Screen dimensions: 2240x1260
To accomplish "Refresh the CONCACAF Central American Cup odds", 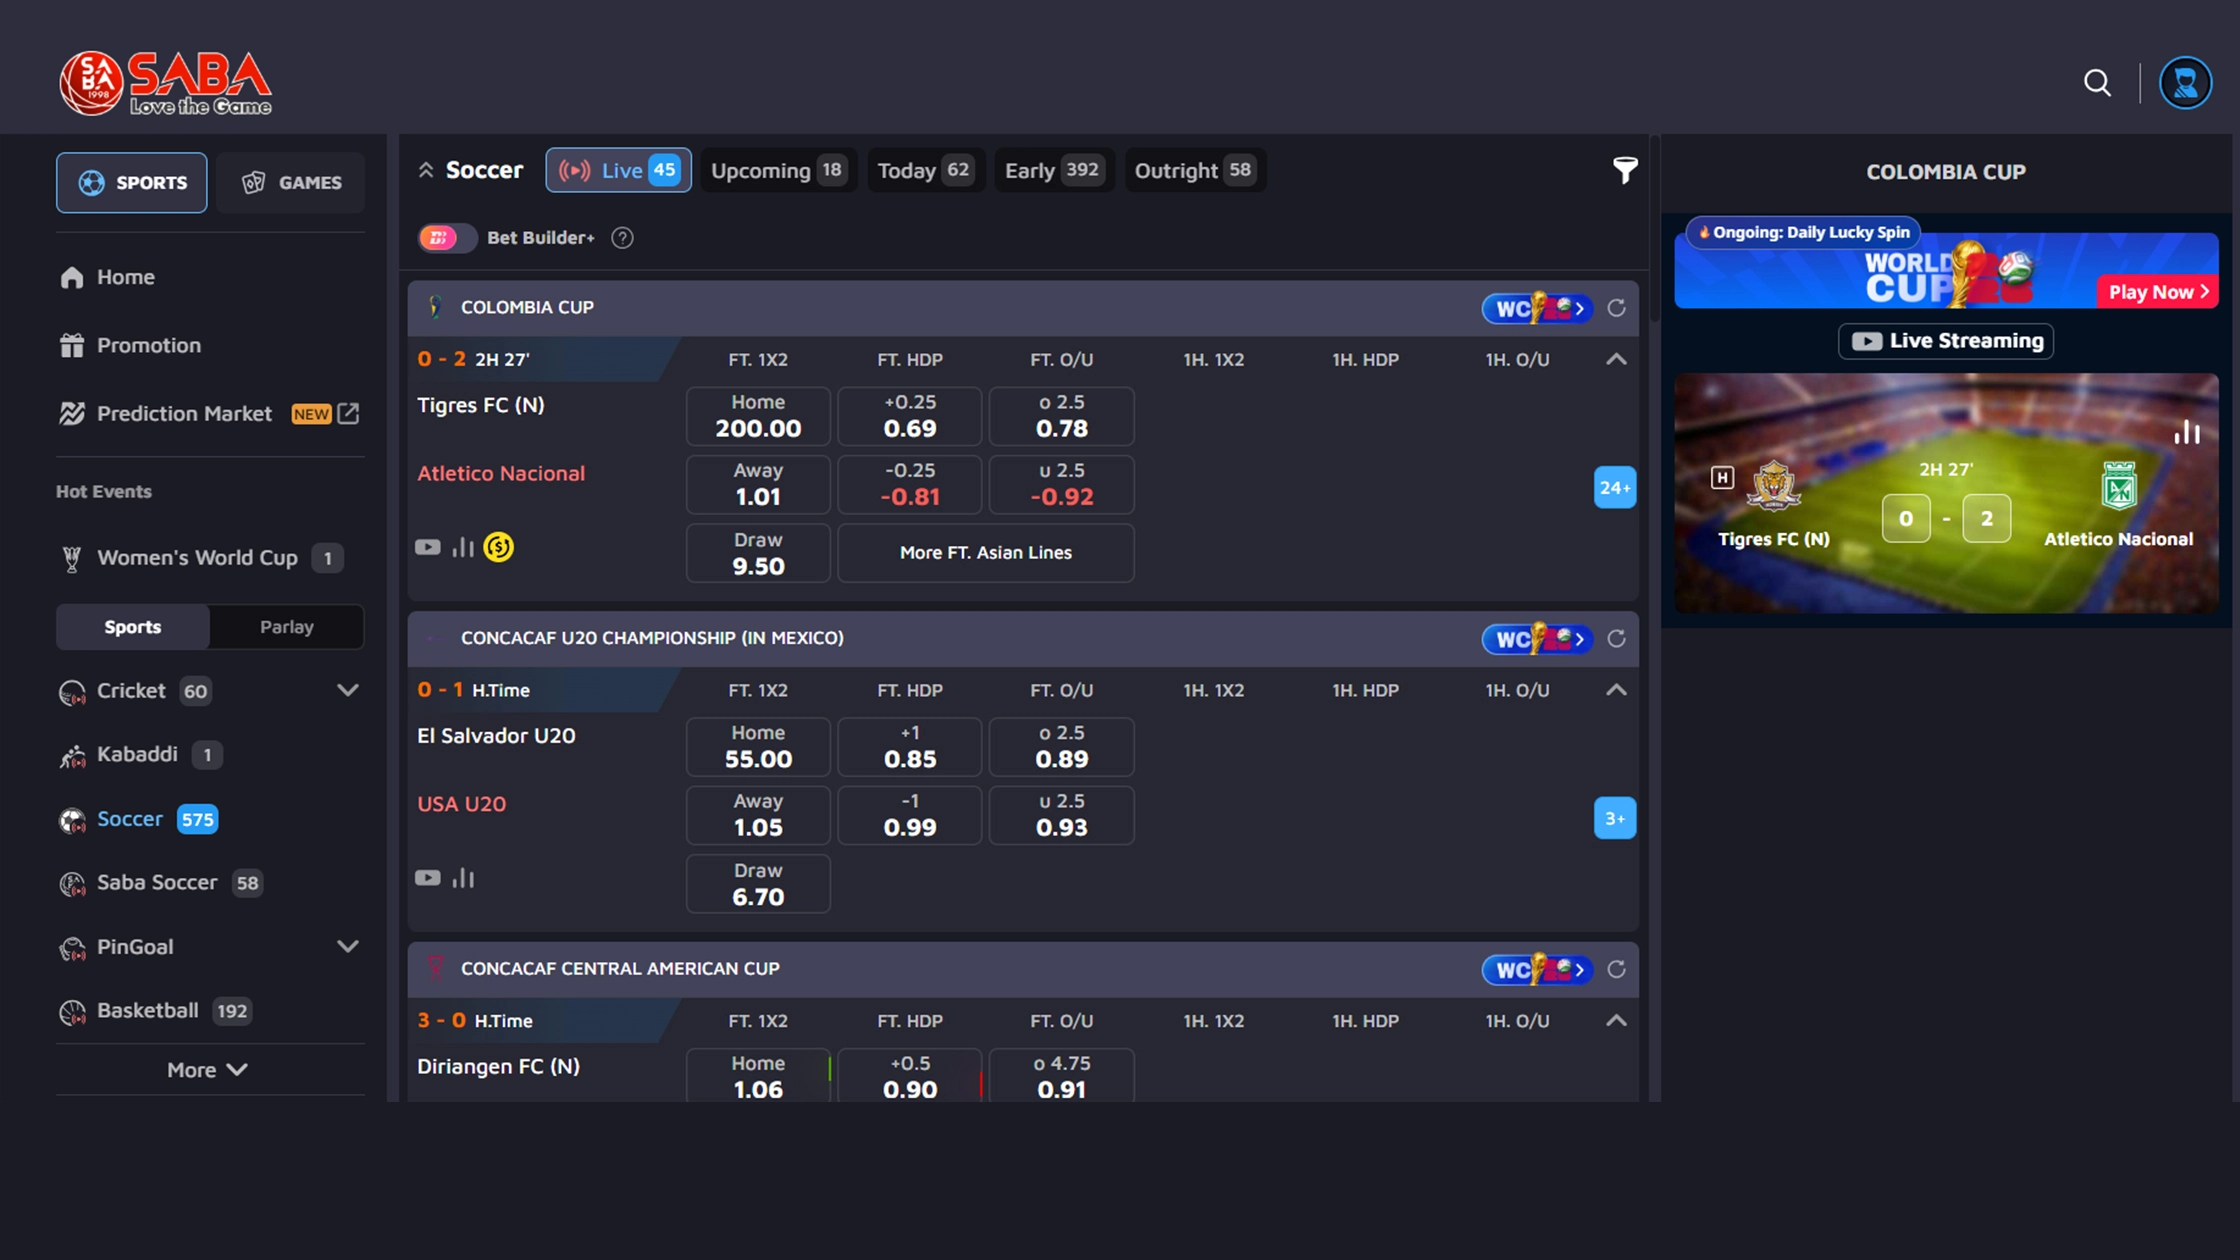I will (1616, 969).
